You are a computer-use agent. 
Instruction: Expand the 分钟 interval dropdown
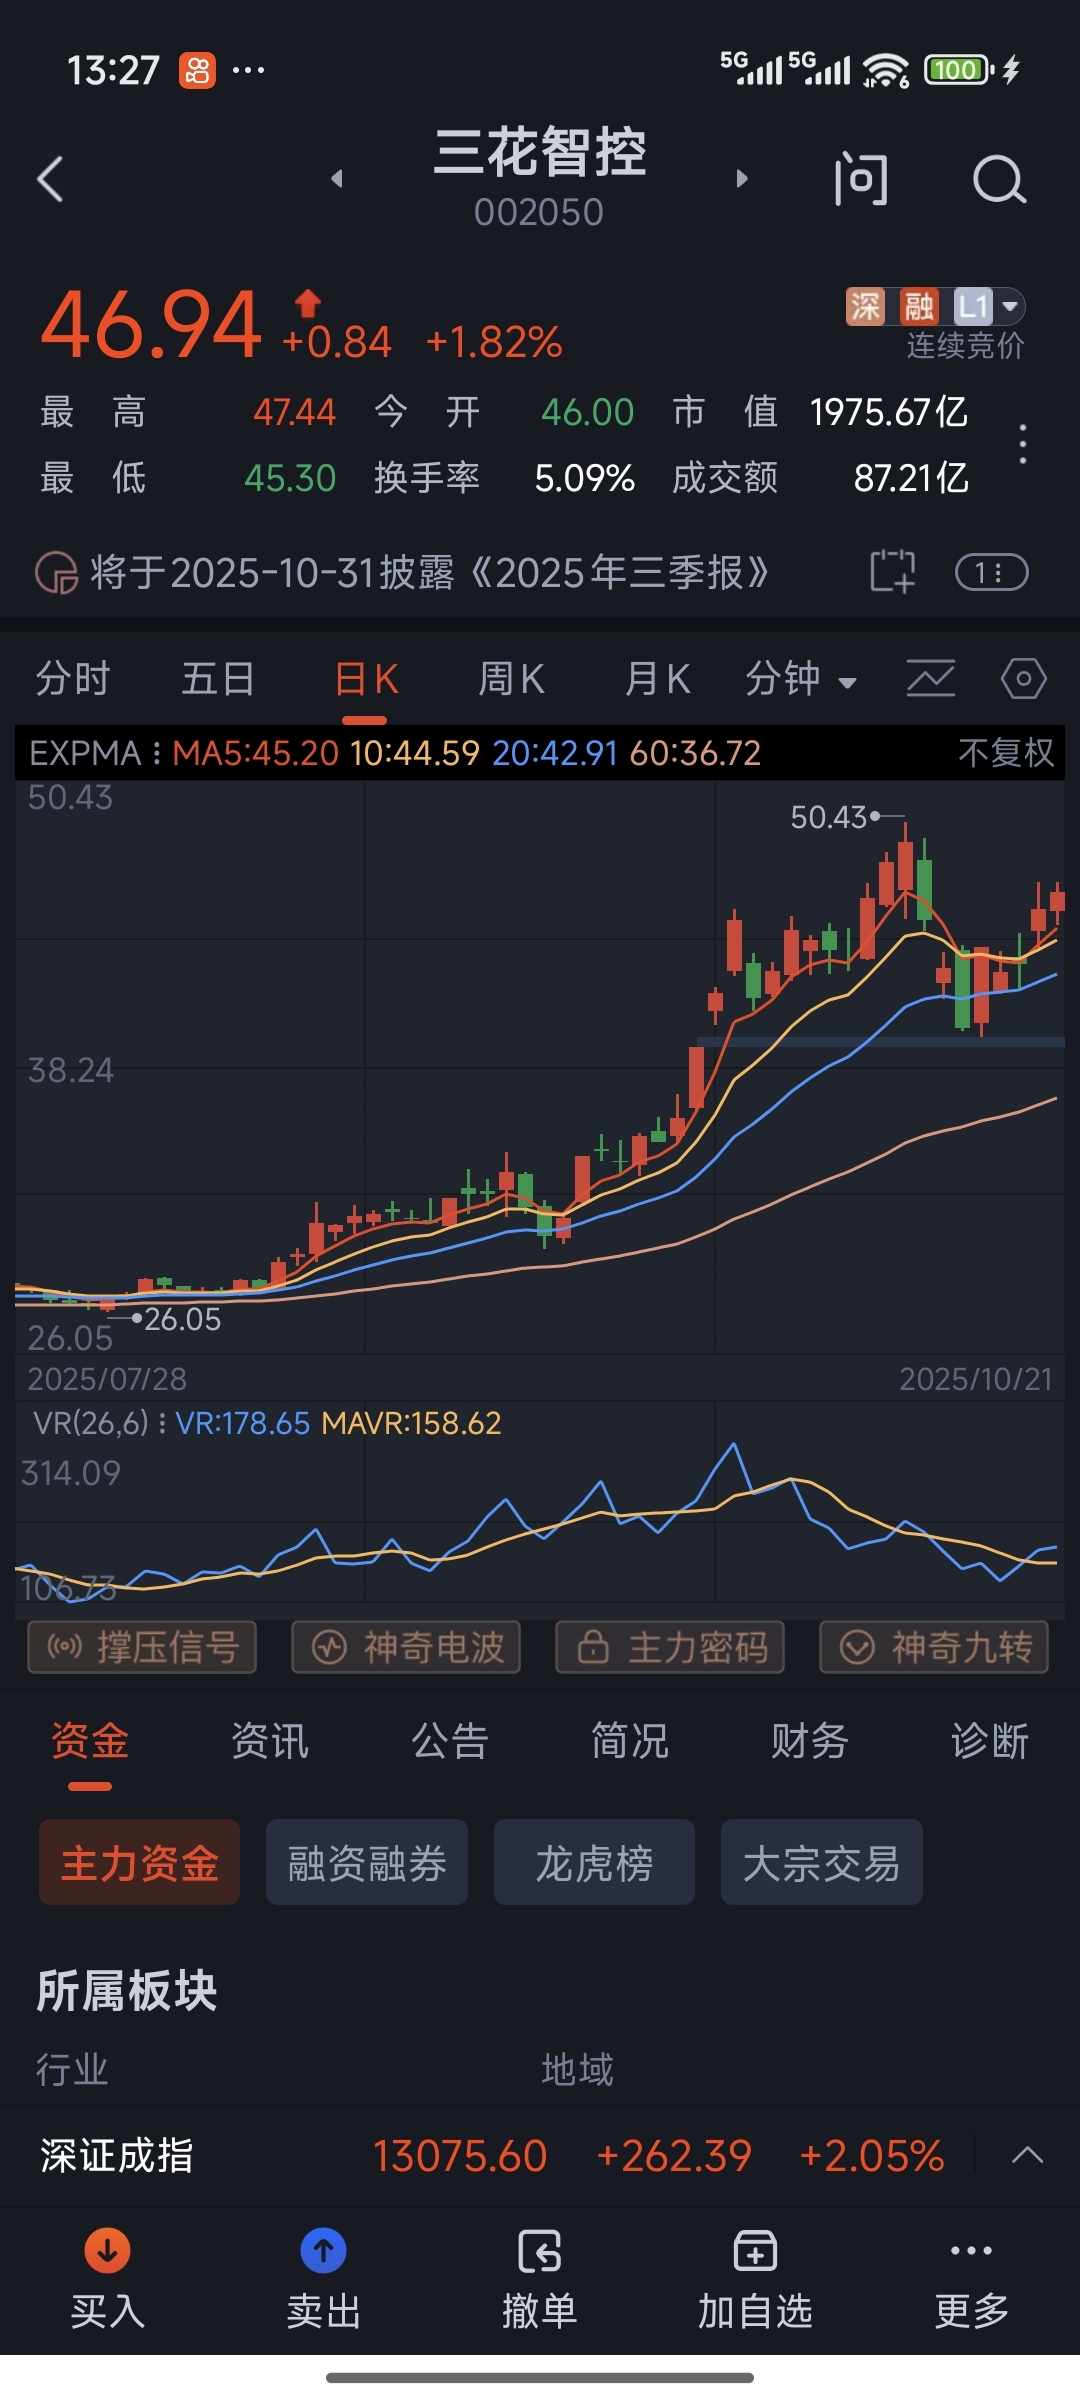click(801, 680)
